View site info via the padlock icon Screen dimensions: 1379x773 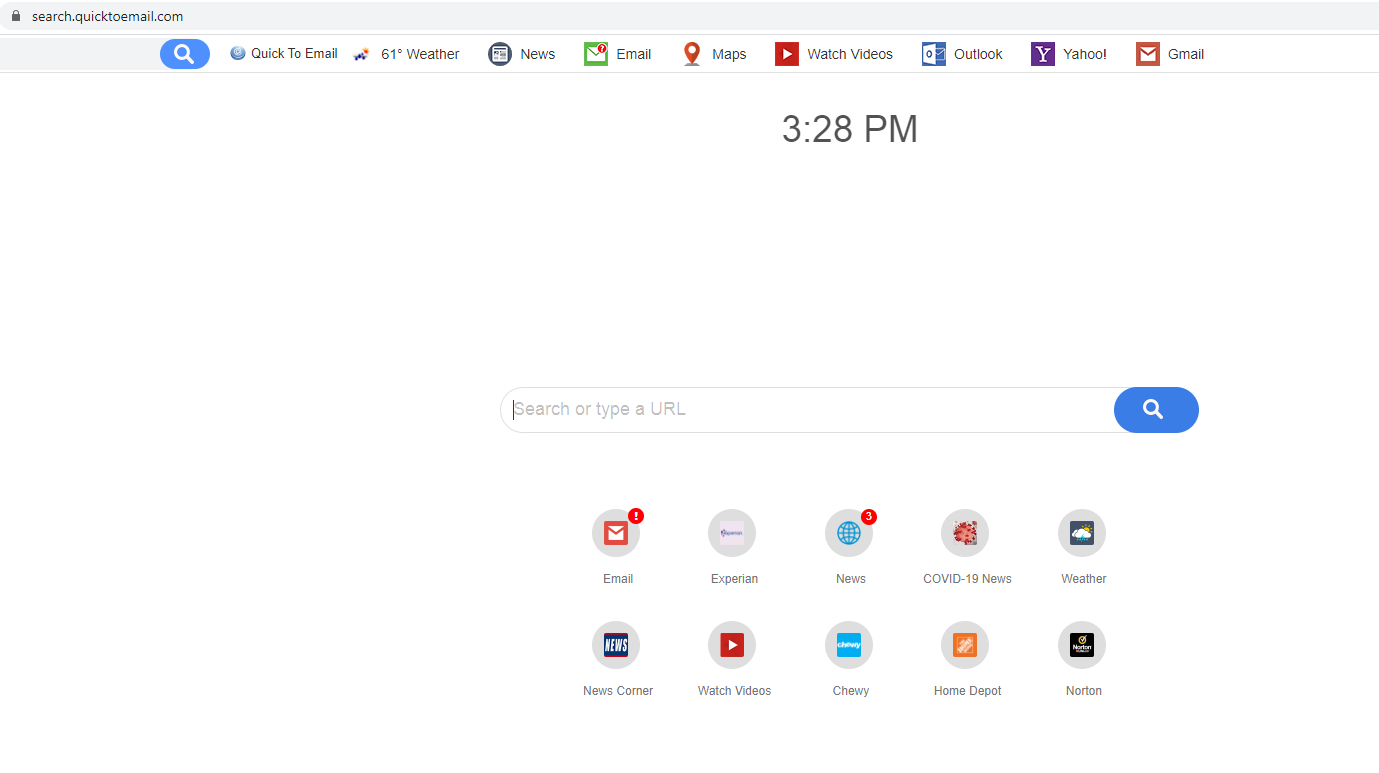(x=16, y=16)
